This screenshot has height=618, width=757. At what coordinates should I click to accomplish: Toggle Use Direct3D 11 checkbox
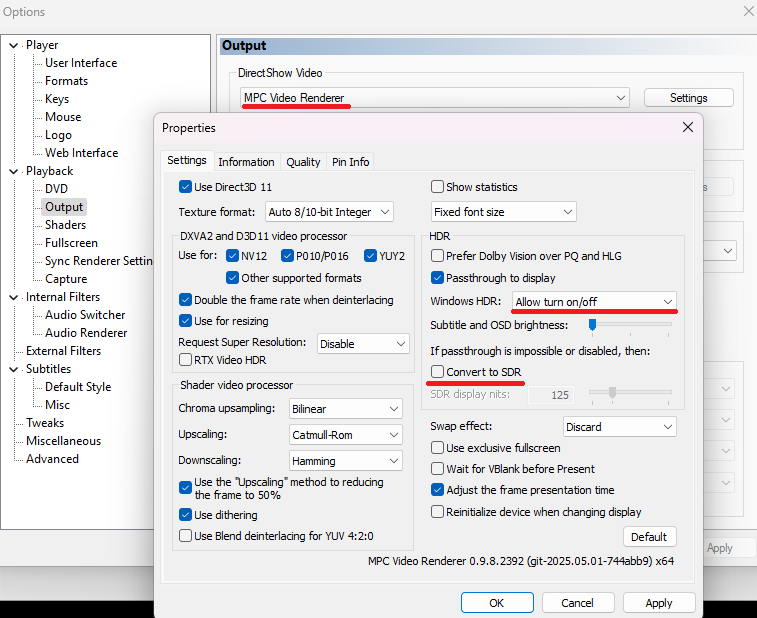pos(185,187)
